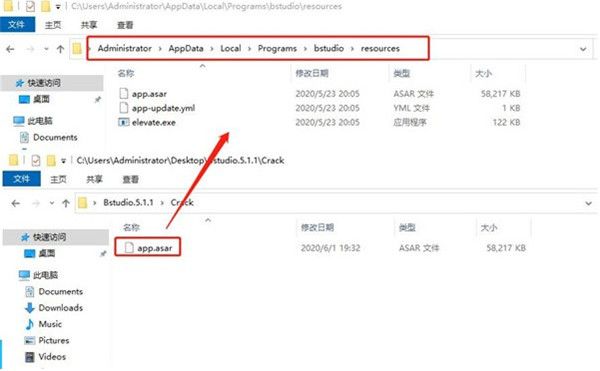This screenshot has width=600, height=371.
Task: Select 此电脑 in Crack window sidebar
Action: 45,275
